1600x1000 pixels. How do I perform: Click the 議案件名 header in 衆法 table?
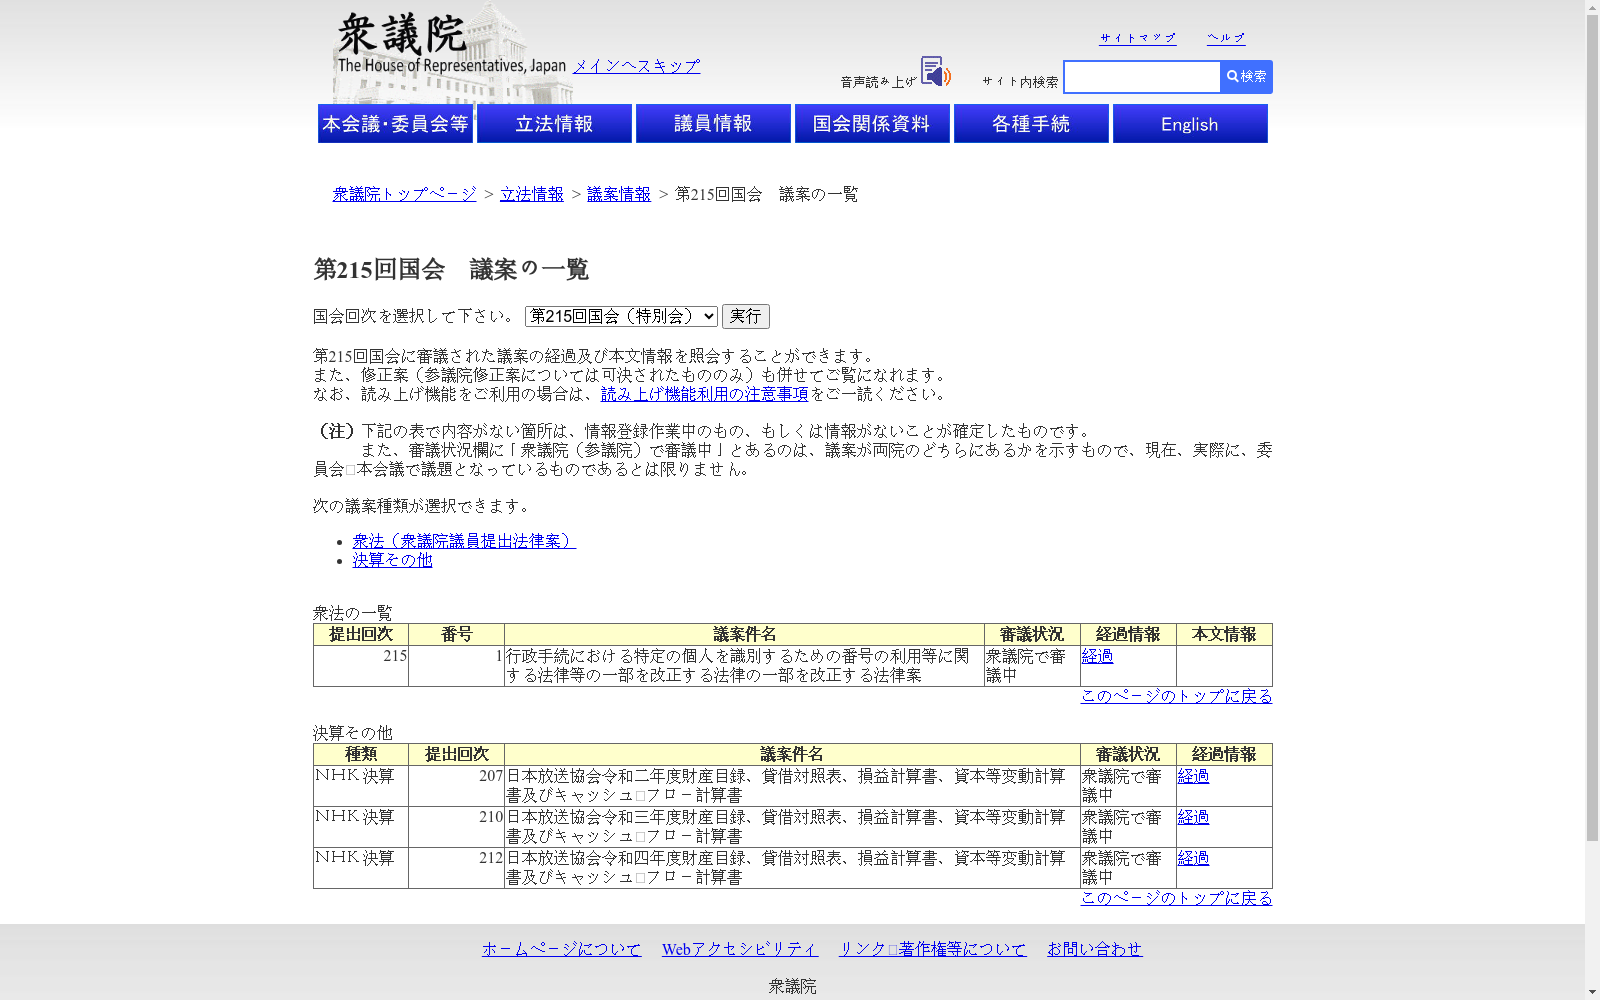tap(744, 635)
